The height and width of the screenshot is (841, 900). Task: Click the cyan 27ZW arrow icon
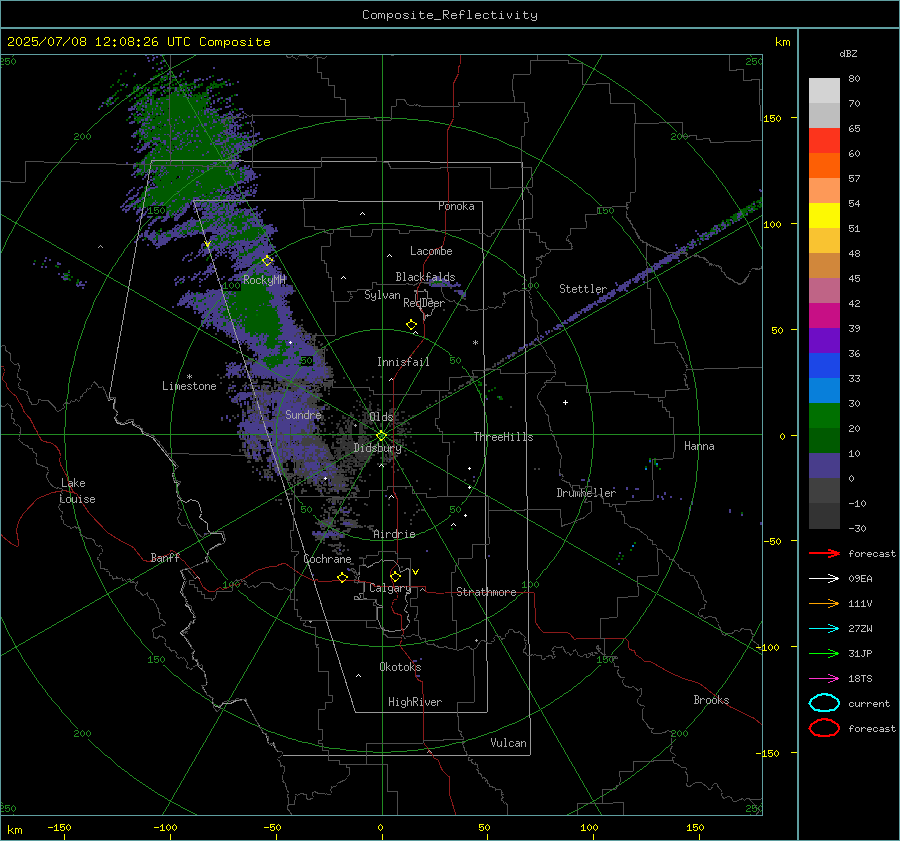pyautogui.click(x=824, y=629)
